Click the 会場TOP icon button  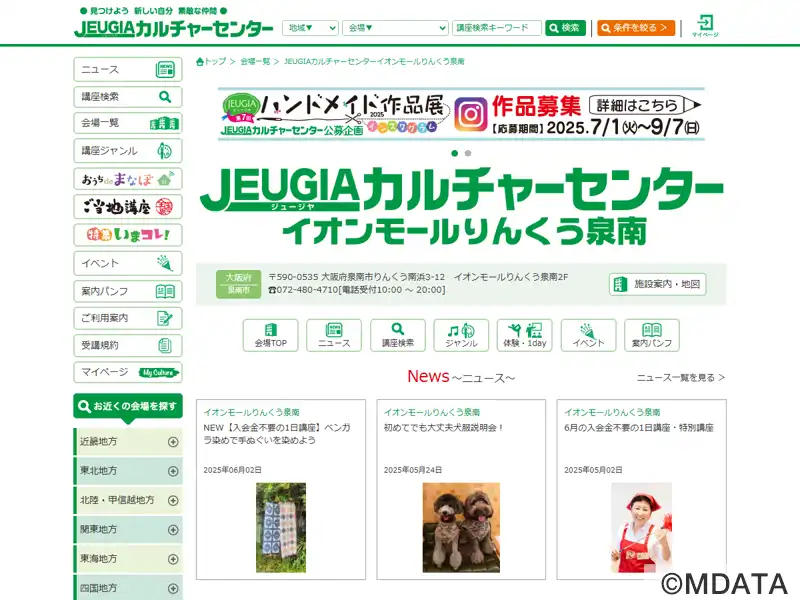click(x=270, y=335)
